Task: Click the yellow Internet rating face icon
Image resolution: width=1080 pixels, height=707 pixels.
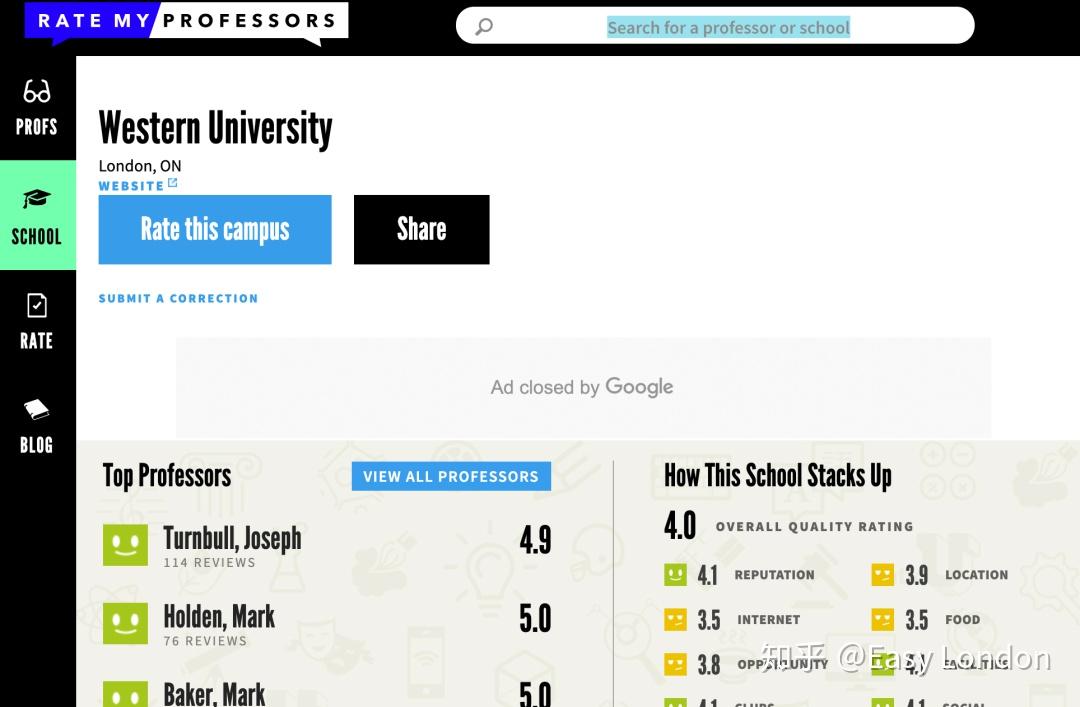Action: coord(676,620)
